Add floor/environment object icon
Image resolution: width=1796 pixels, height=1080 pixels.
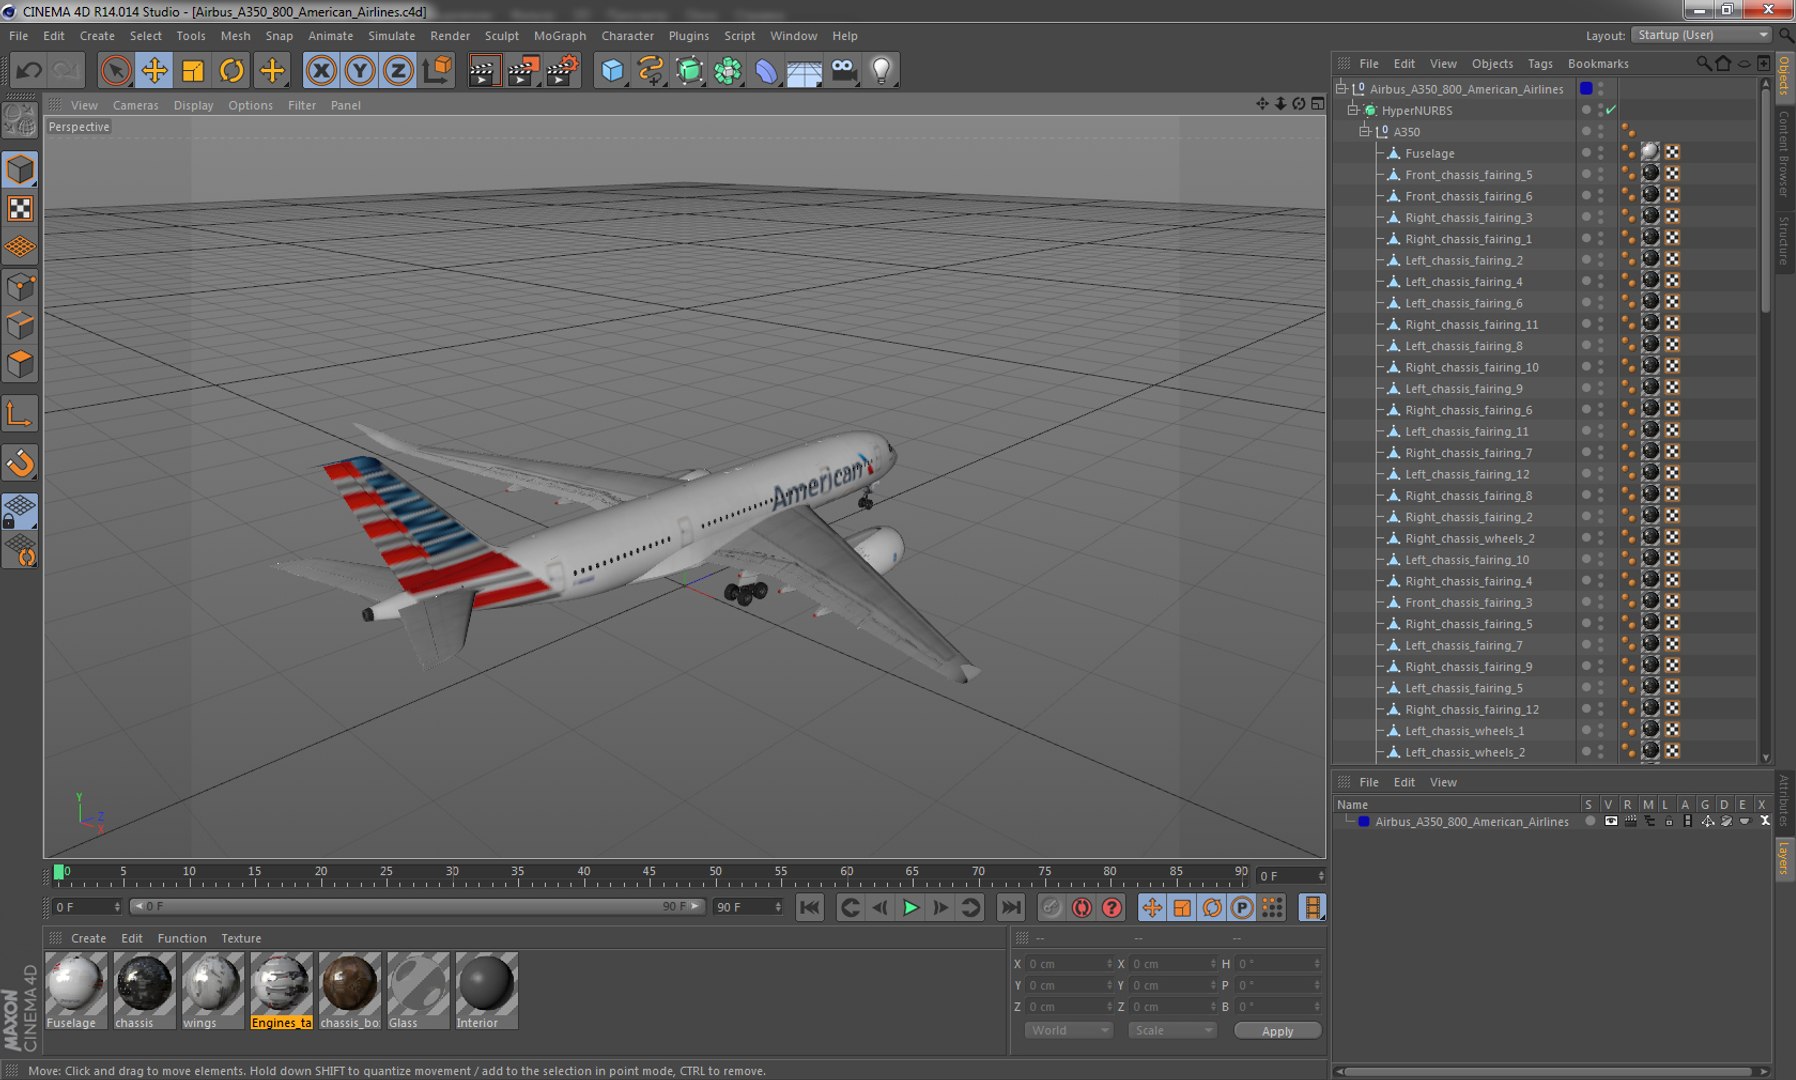point(804,70)
